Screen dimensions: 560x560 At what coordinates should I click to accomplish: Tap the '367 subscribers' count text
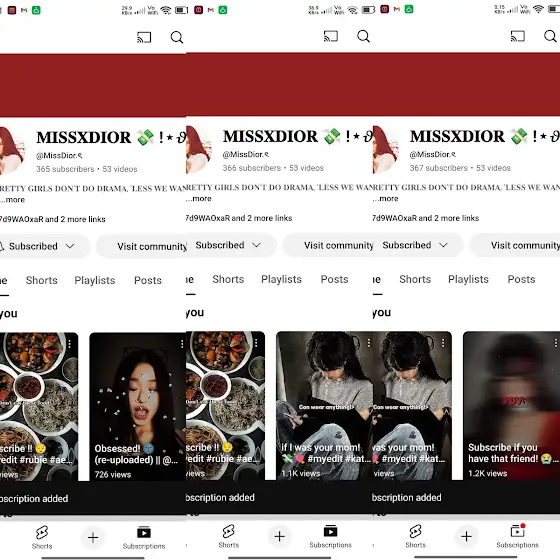coord(439,168)
